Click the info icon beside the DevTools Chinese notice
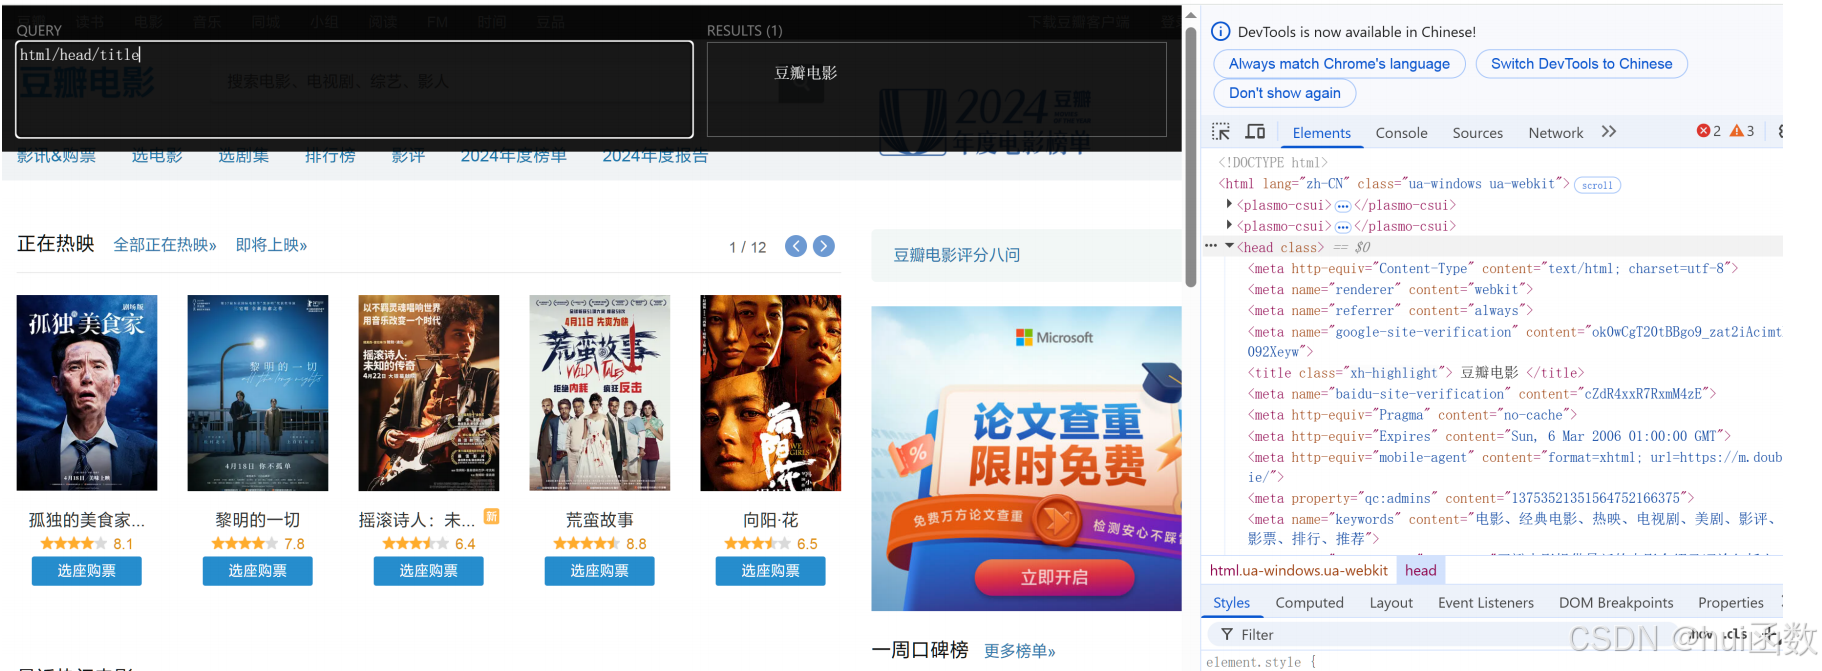 [1220, 32]
